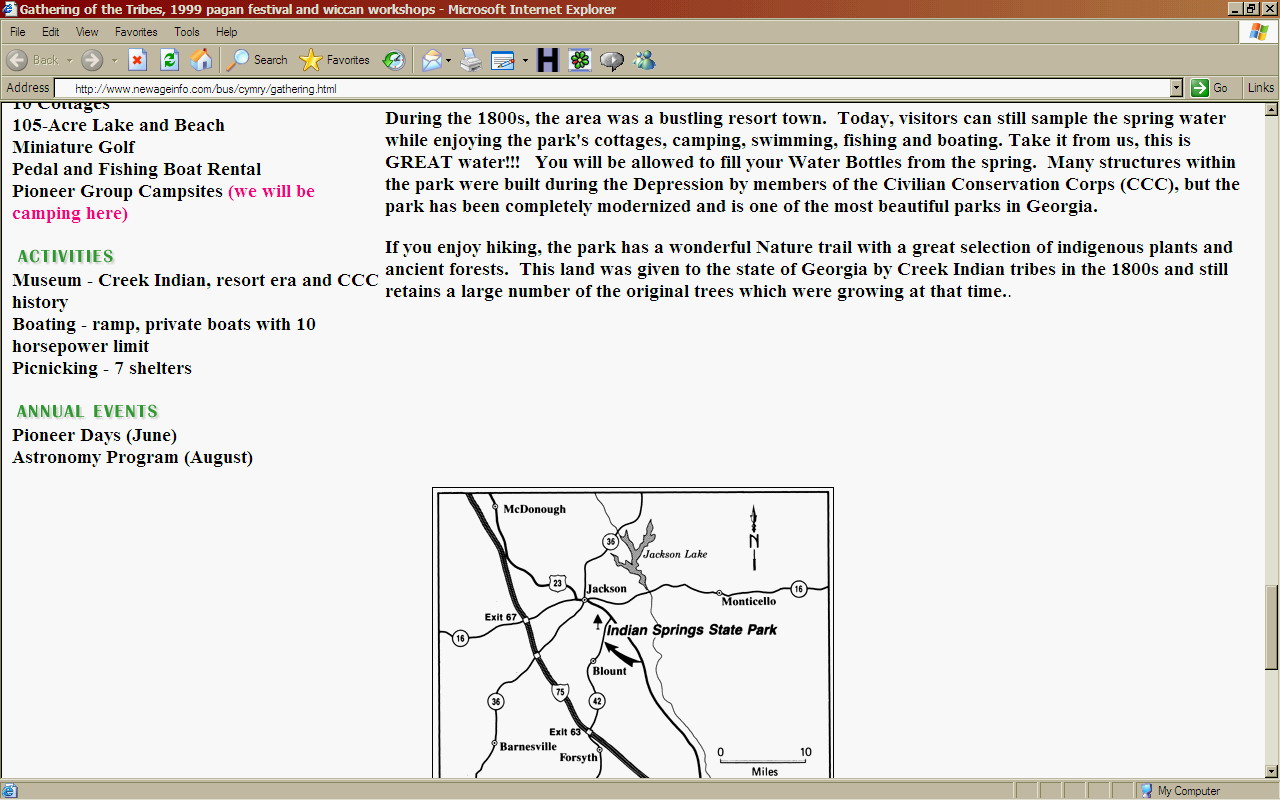Click '105-Acre Lake and Beach' text
The image size is (1280, 800).
[x=118, y=125]
